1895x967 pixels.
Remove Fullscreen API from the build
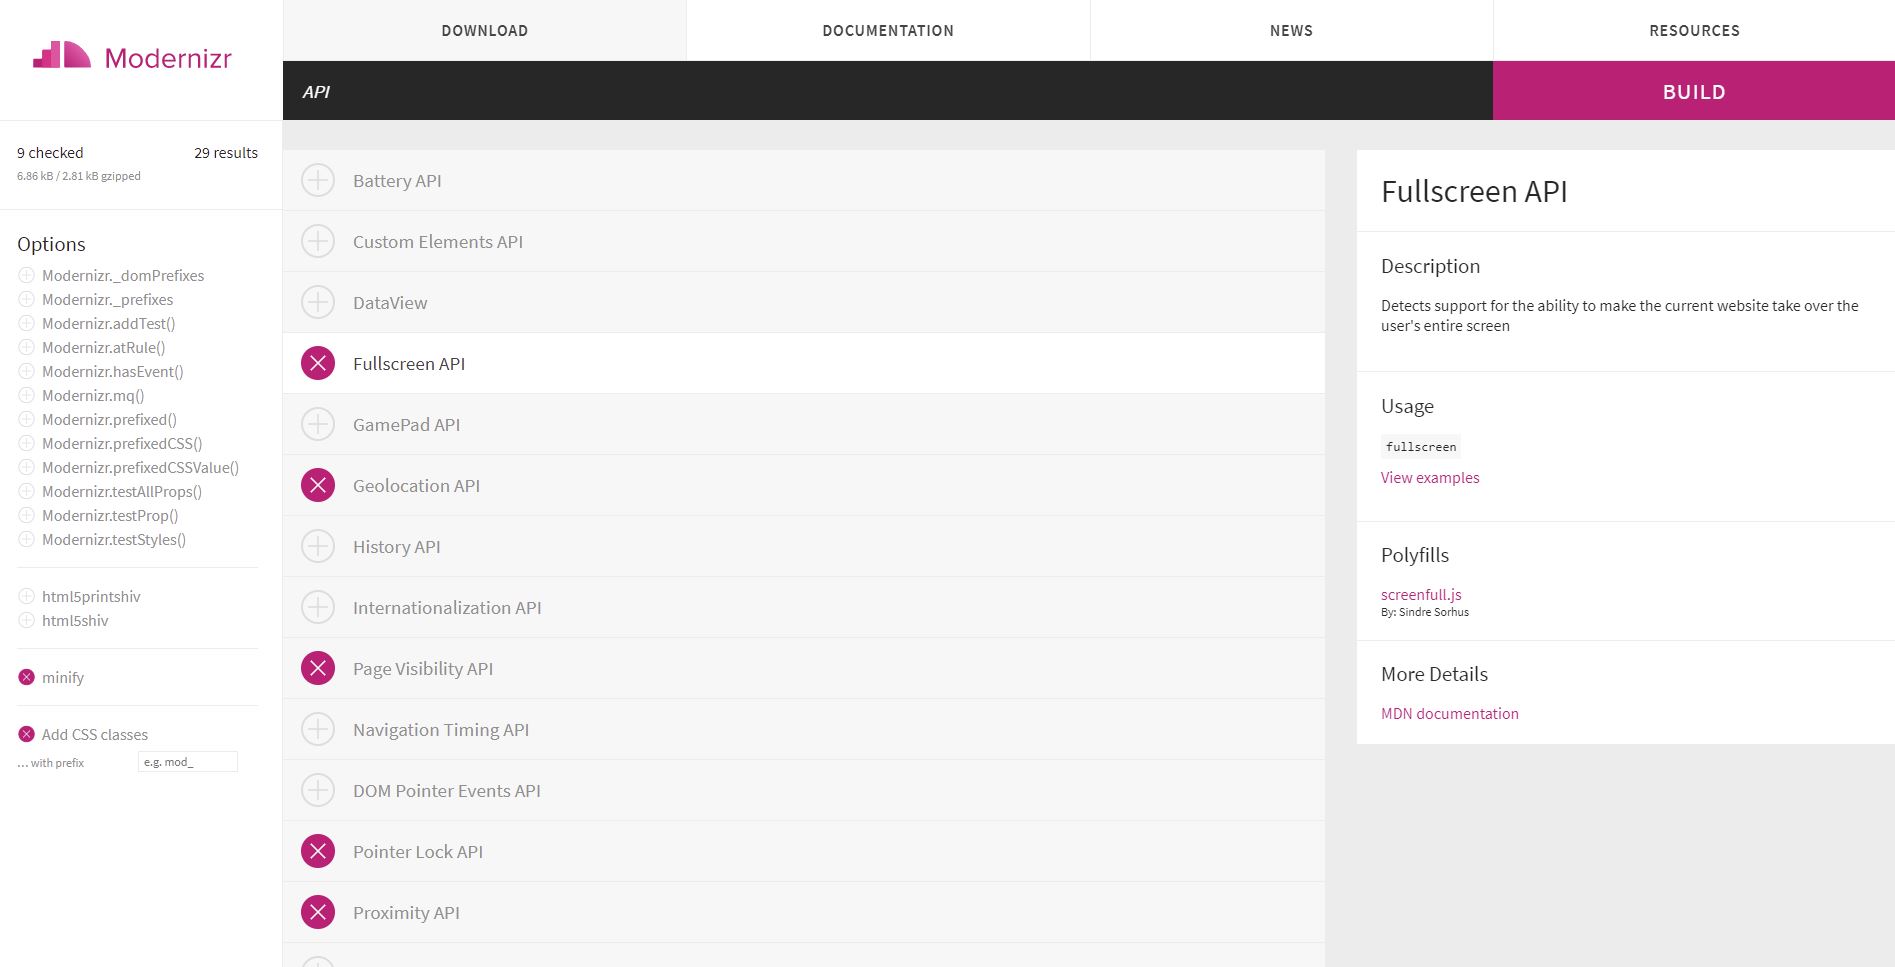(x=318, y=363)
